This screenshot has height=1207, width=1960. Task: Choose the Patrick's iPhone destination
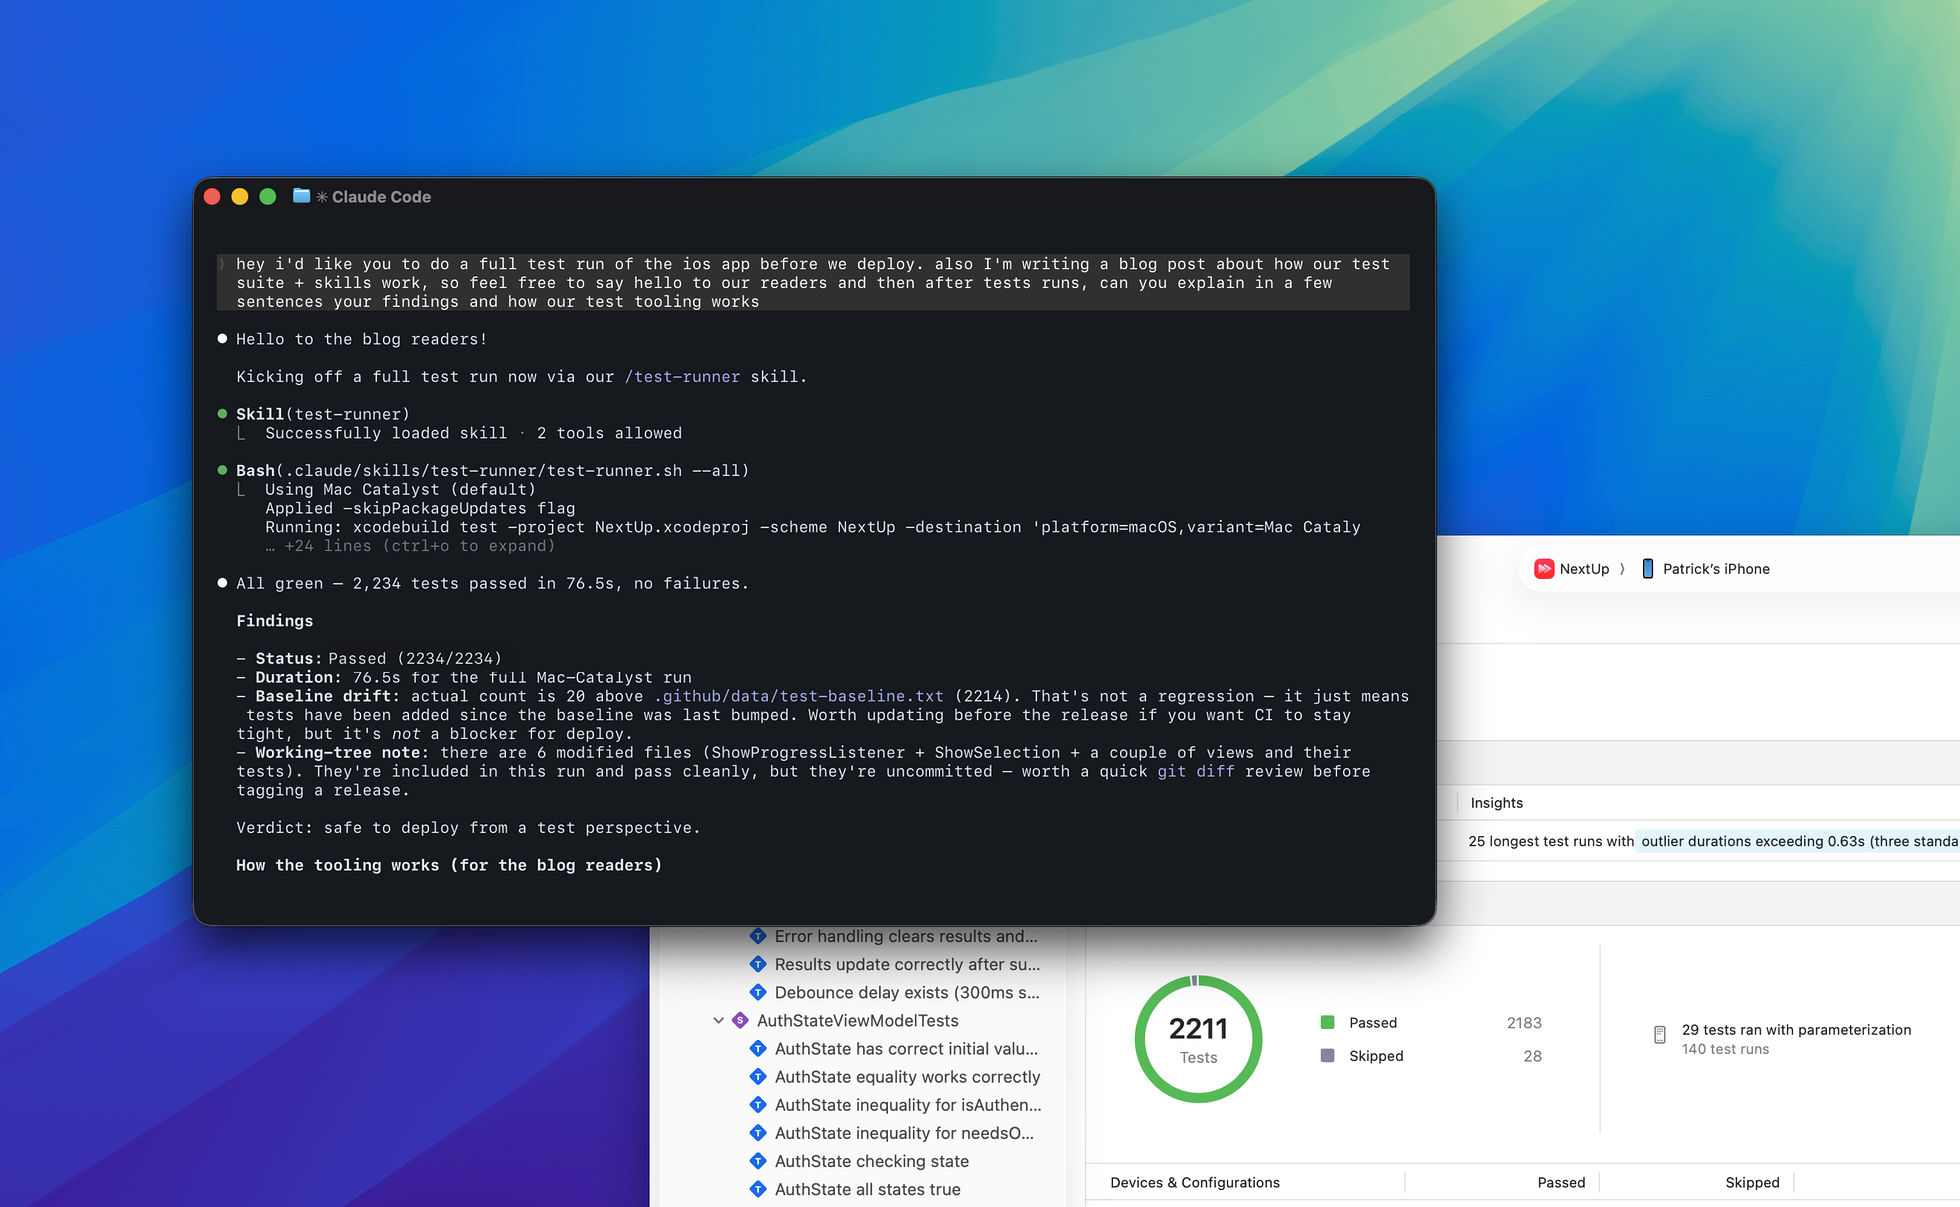tap(1706, 568)
